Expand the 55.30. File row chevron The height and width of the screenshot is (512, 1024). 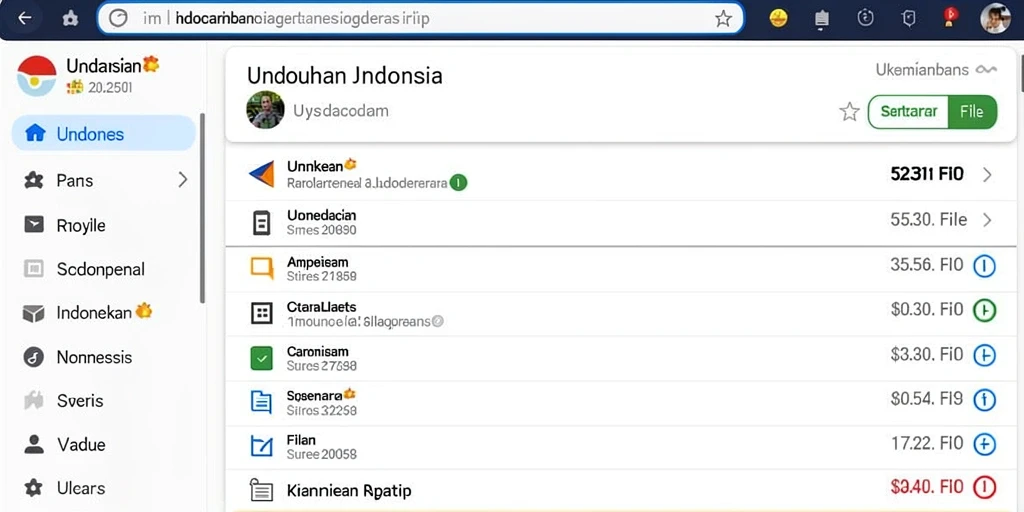pos(987,220)
